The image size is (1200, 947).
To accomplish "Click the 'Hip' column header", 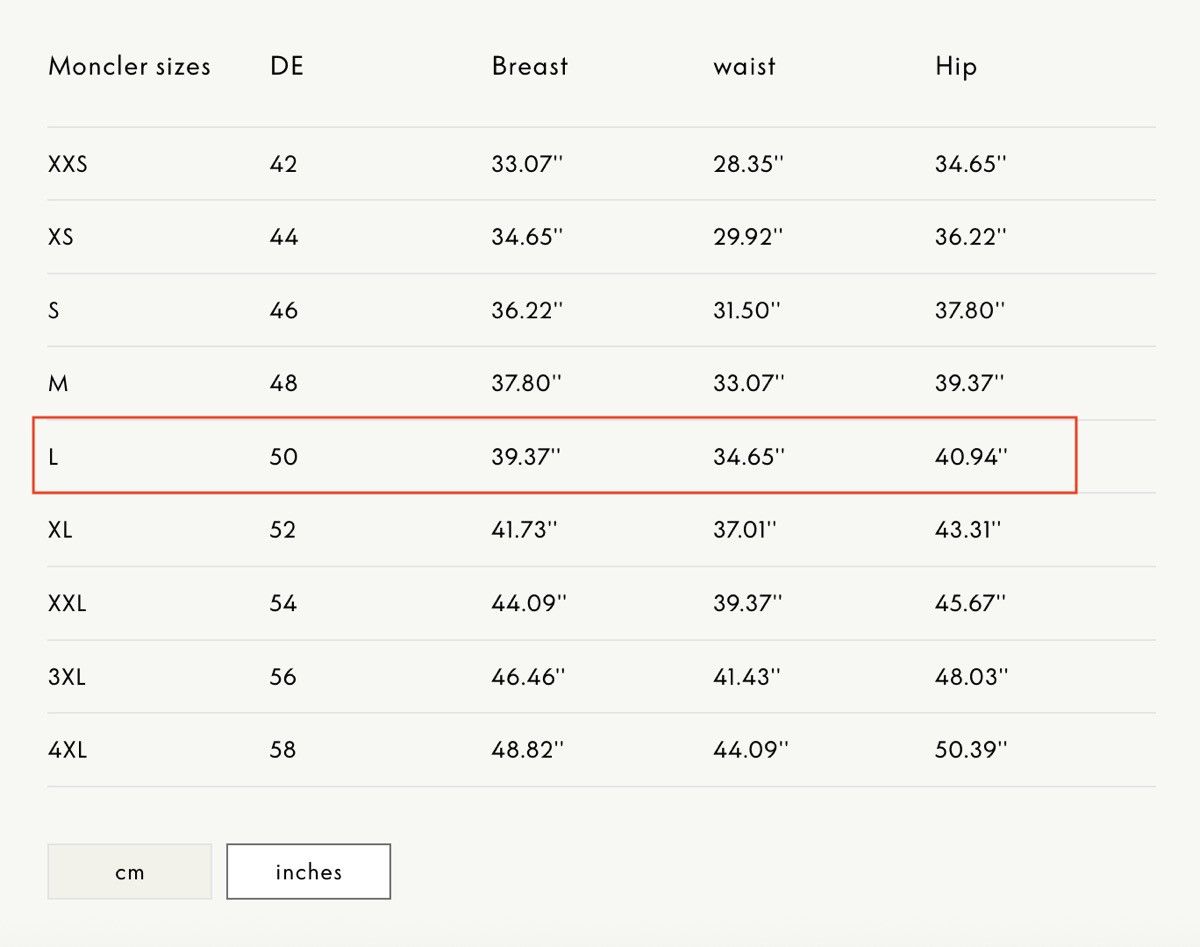I will pos(956,67).
